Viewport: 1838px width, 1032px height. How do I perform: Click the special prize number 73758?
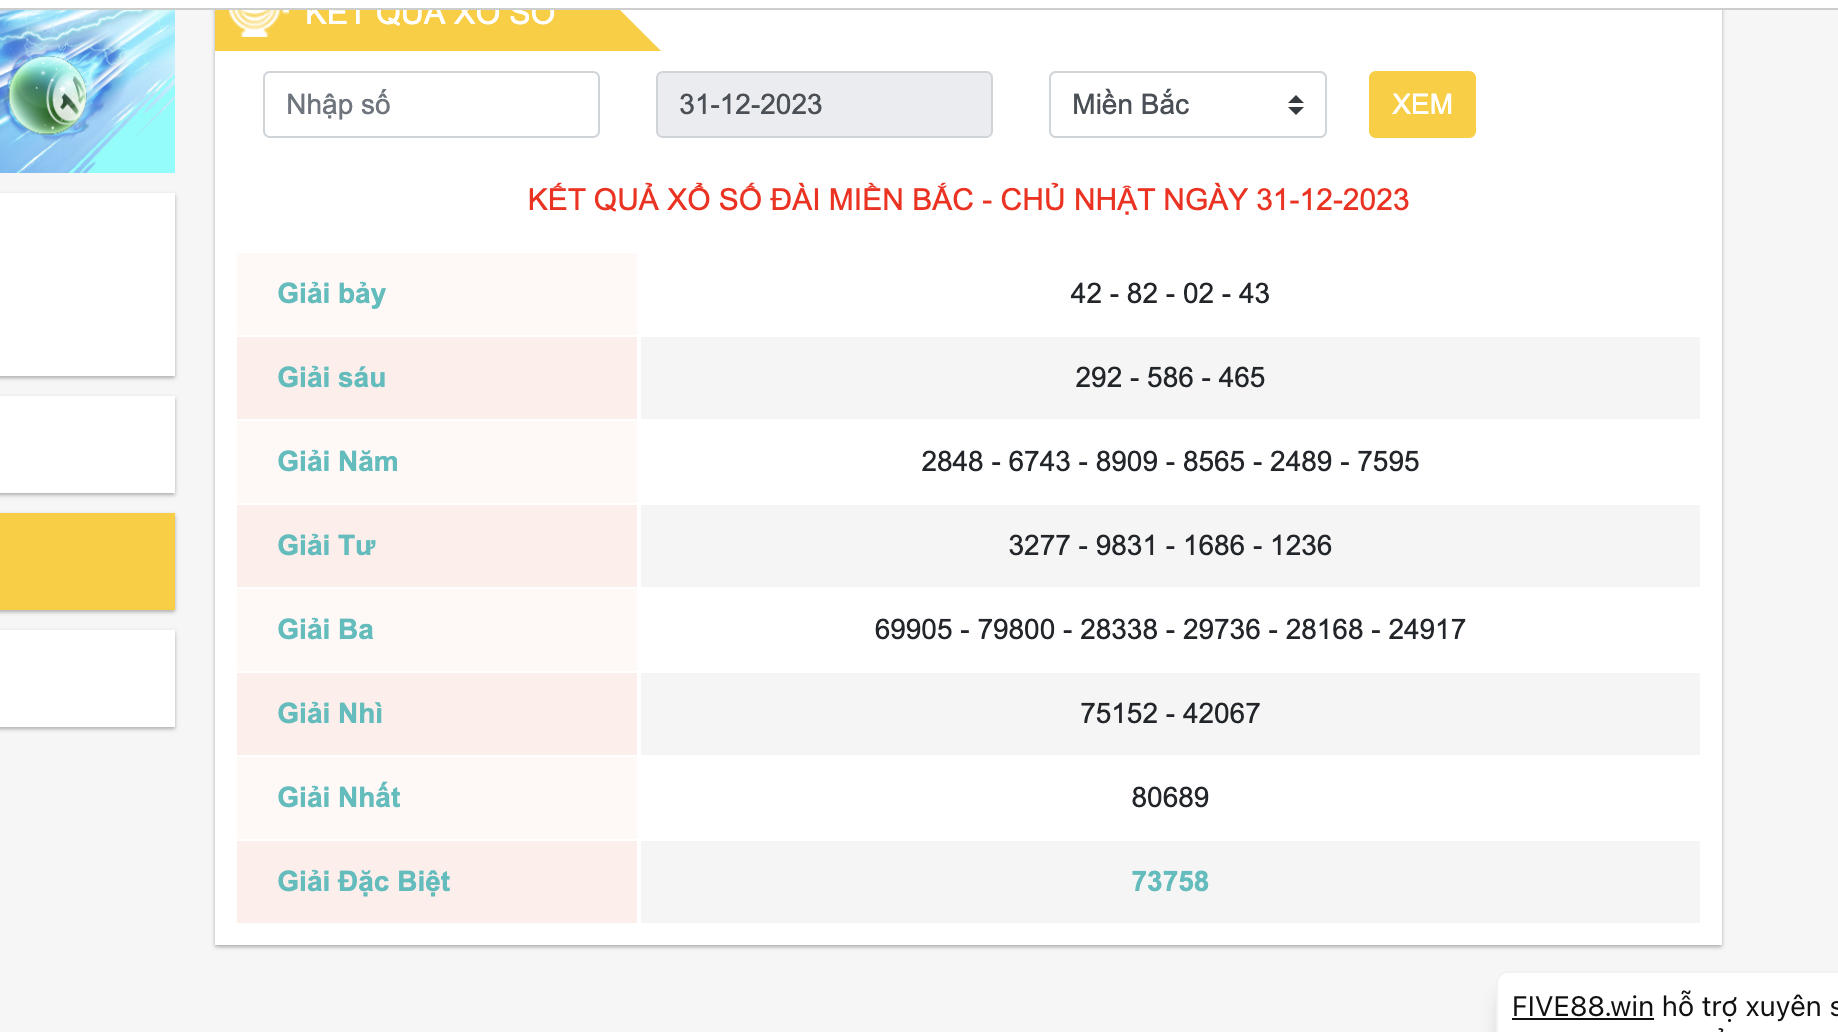coord(1169,882)
